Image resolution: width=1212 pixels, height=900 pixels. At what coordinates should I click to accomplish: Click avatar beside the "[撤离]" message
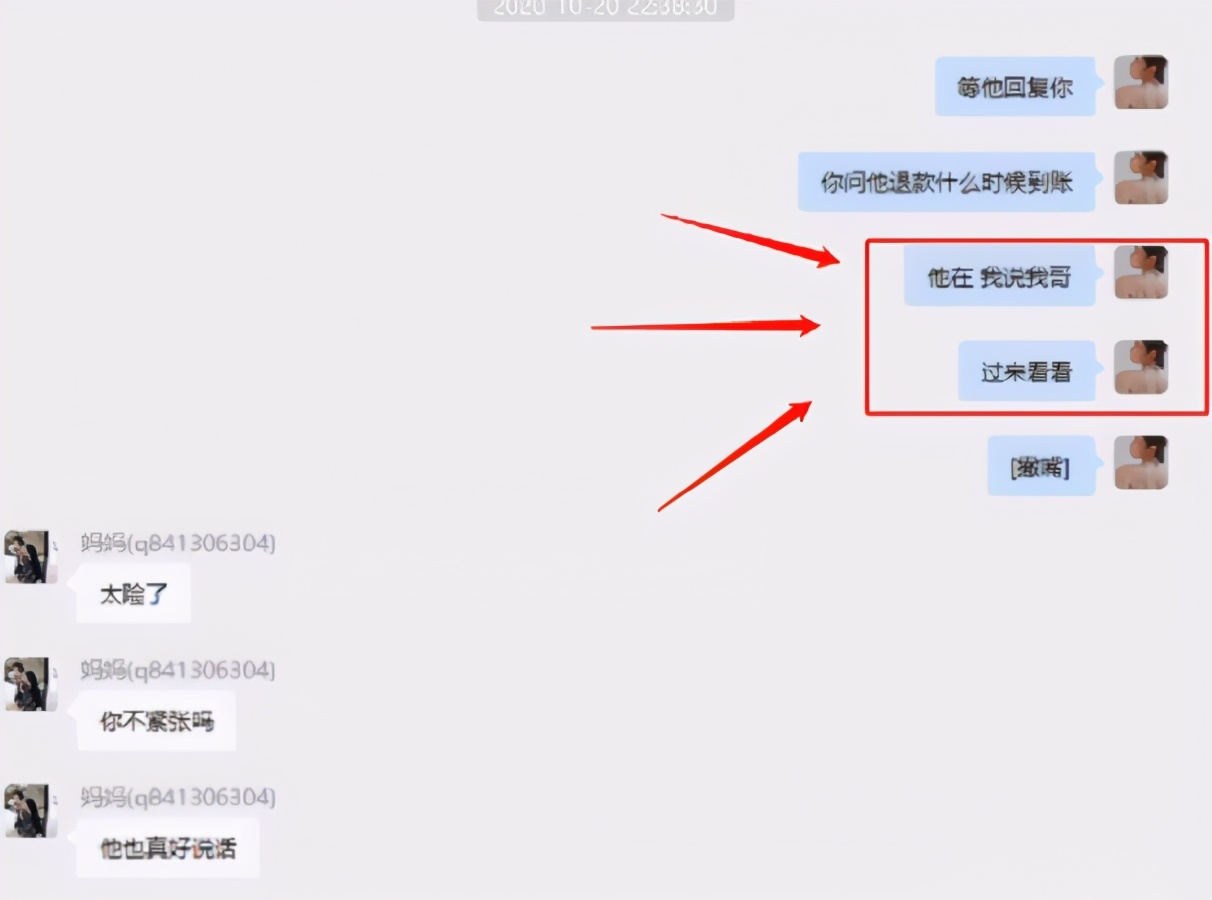(x=1141, y=462)
